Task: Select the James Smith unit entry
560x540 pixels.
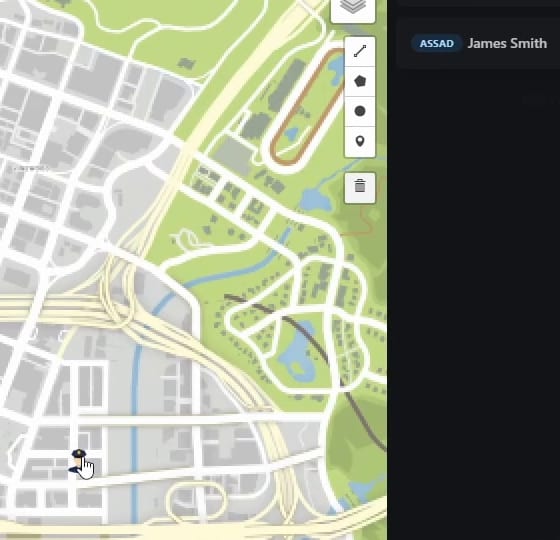Action: tap(479, 44)
